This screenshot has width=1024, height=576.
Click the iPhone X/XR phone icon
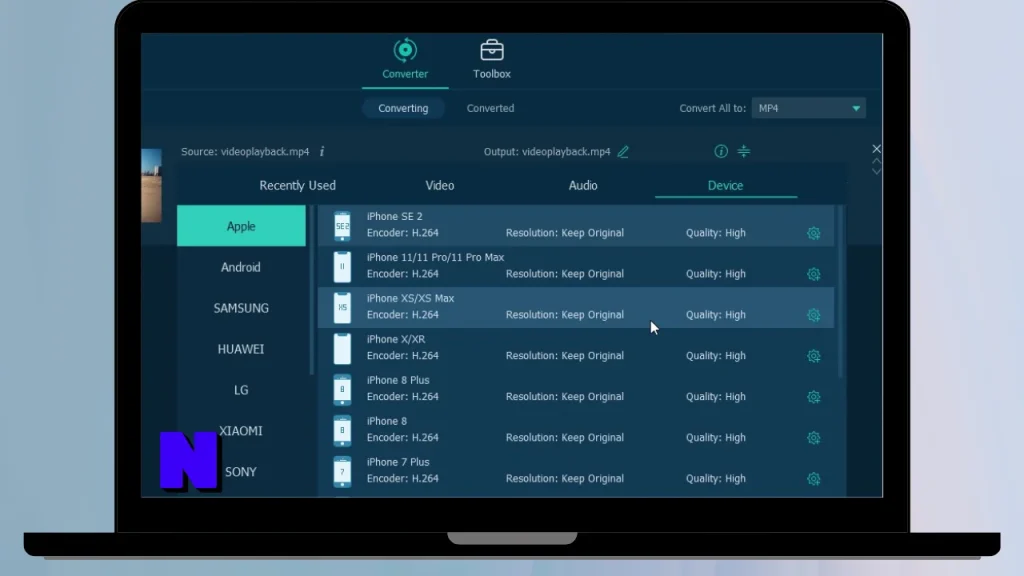[342, 349]
